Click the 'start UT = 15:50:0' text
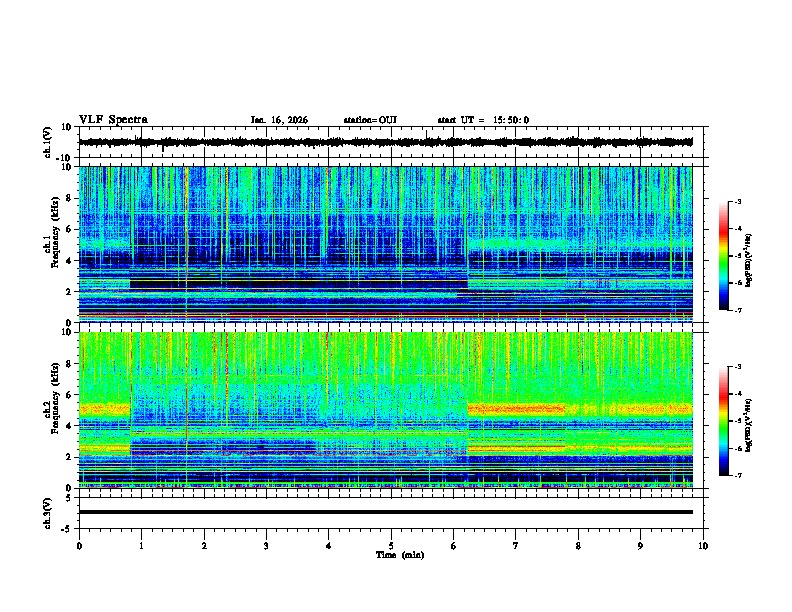Screen dimensions: 792x612 (x=483, y=120)
